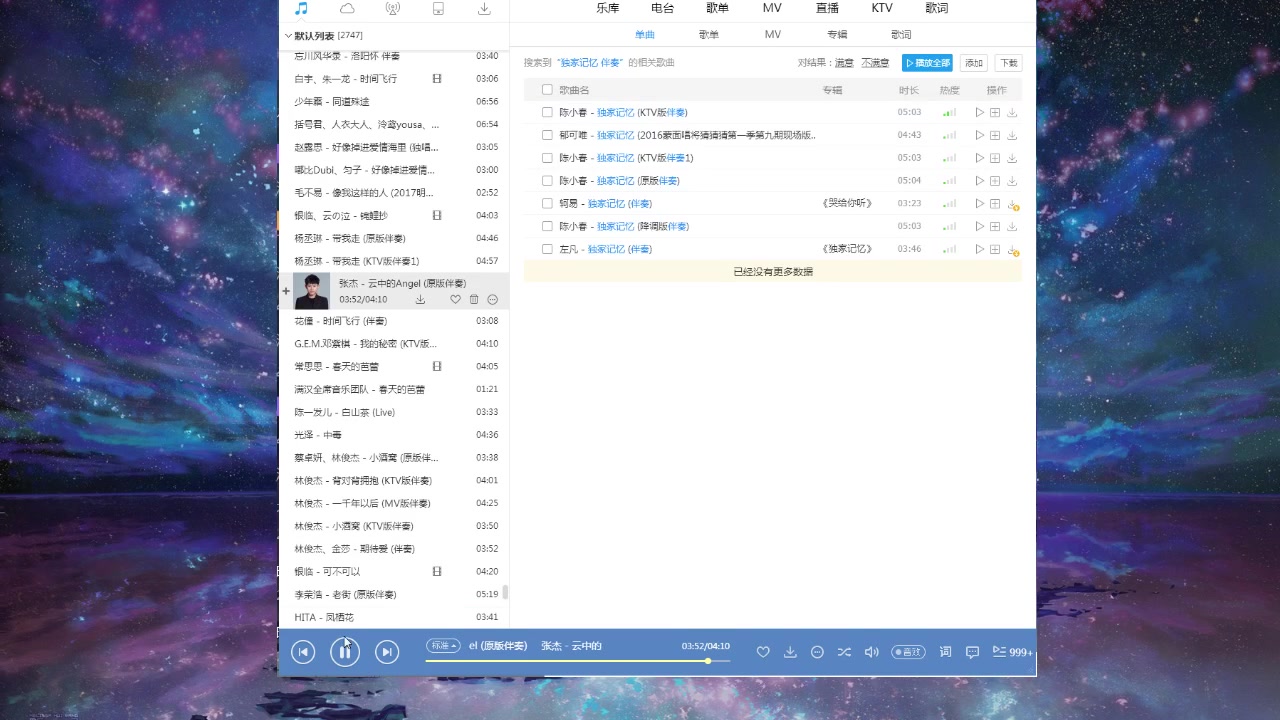
Task: Favorite 张杰 - 云中的Angel in playlist row
Action: [x=456, y=300]
